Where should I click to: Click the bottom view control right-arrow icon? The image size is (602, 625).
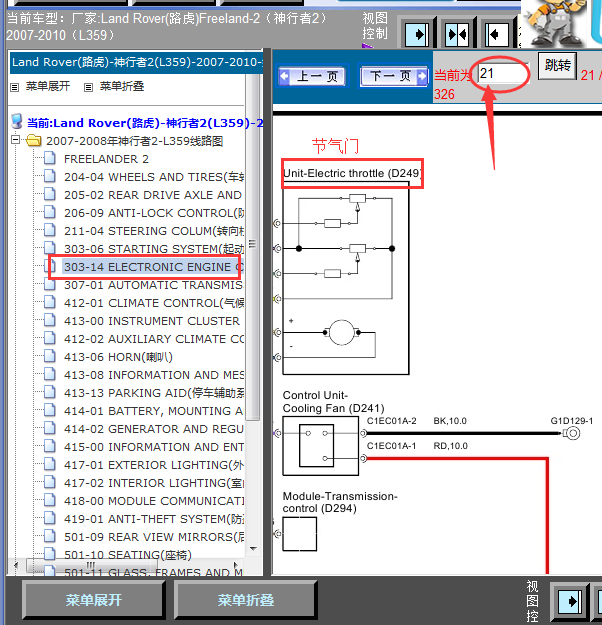[x=570, y=601]
